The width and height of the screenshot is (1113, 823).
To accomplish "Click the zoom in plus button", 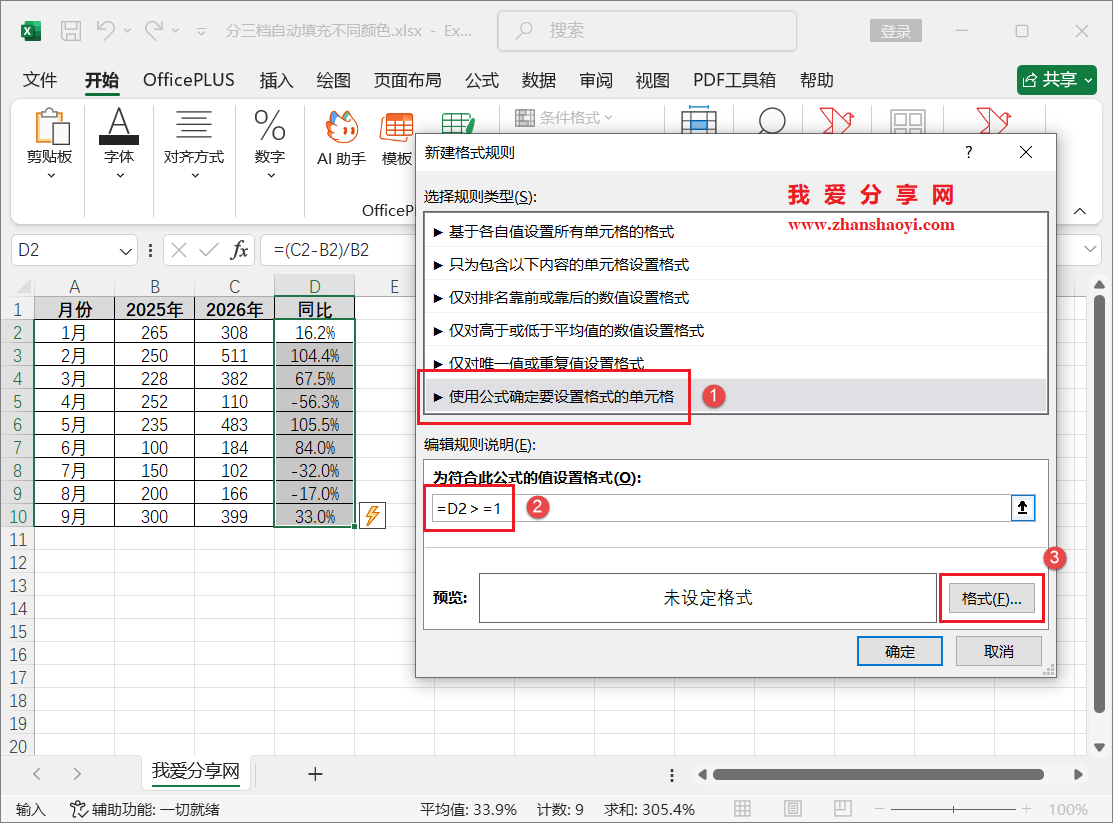I will point(1026,809).
